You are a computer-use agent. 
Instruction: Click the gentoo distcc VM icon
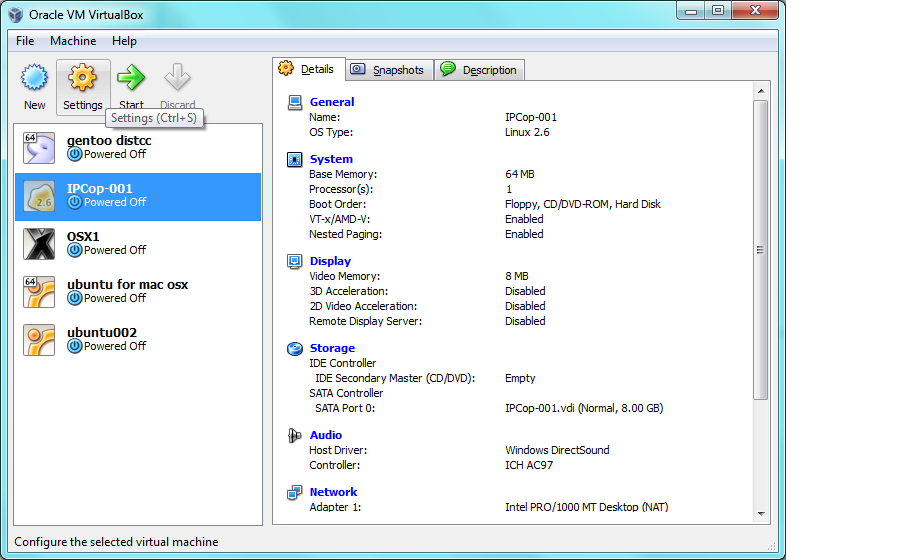tap(39, 148)
